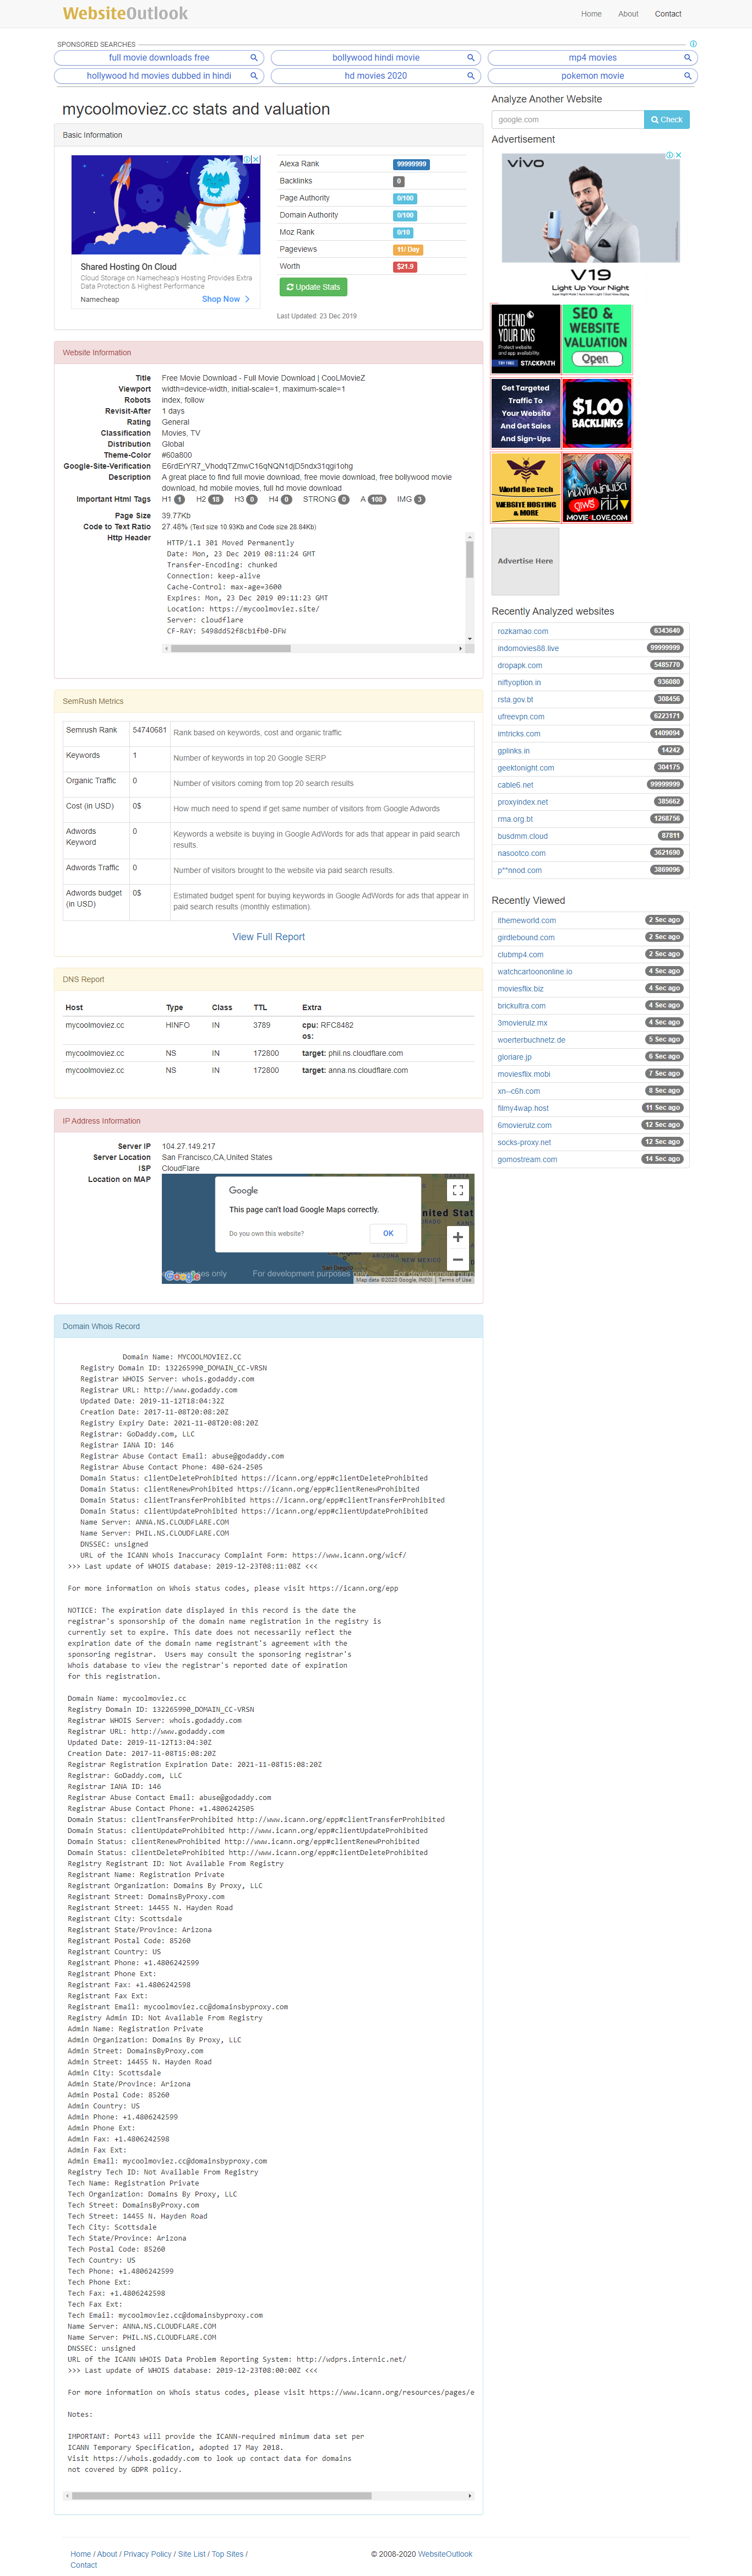Click server IP 104.27.149.217 text
The height and width of the screenshot is (2576, 752).
pos(188,1147)
